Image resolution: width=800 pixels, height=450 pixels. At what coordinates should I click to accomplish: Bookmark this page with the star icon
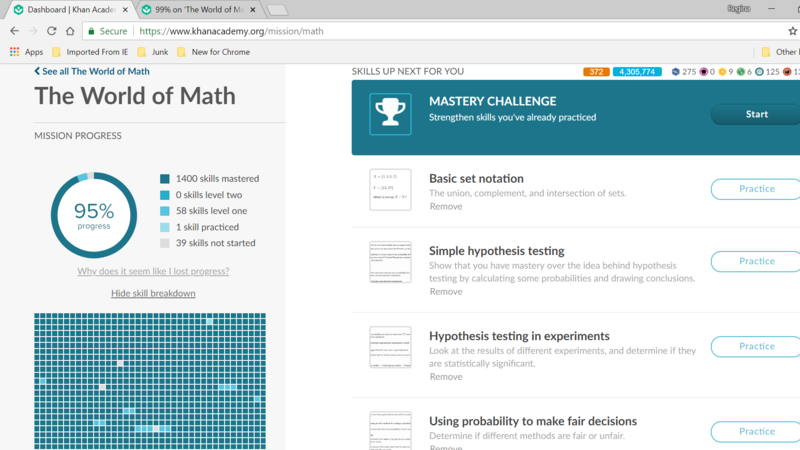[x=792, y=31]
